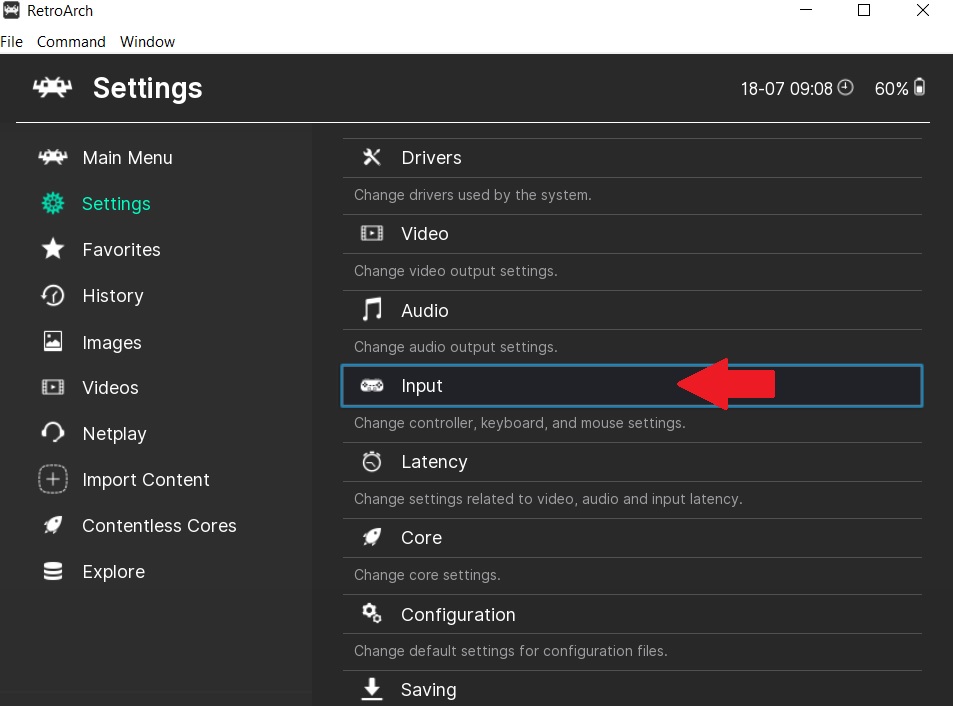This screenshot has width=953, height=706.
Task: Open the Command menu
Action: tap(71, 42)
